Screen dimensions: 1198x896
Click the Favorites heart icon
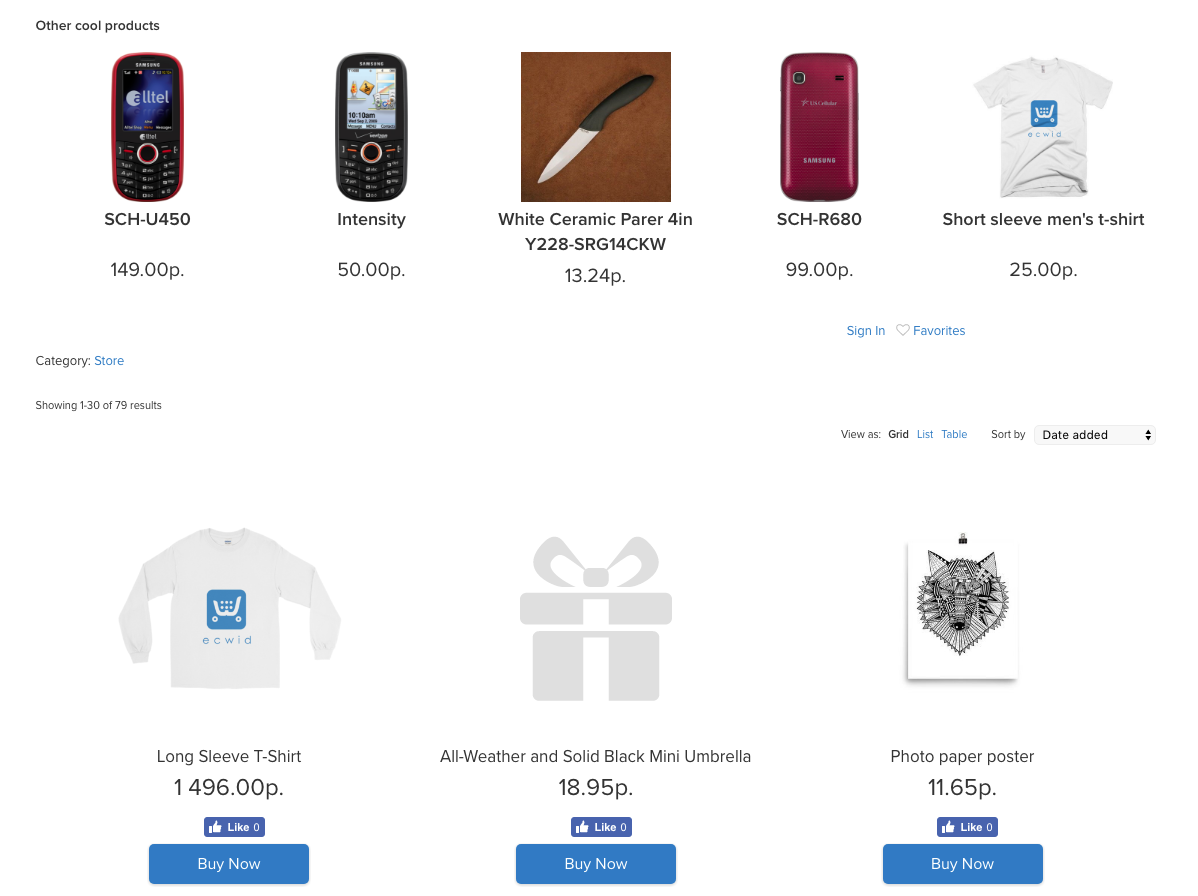(x=902, y=330)
